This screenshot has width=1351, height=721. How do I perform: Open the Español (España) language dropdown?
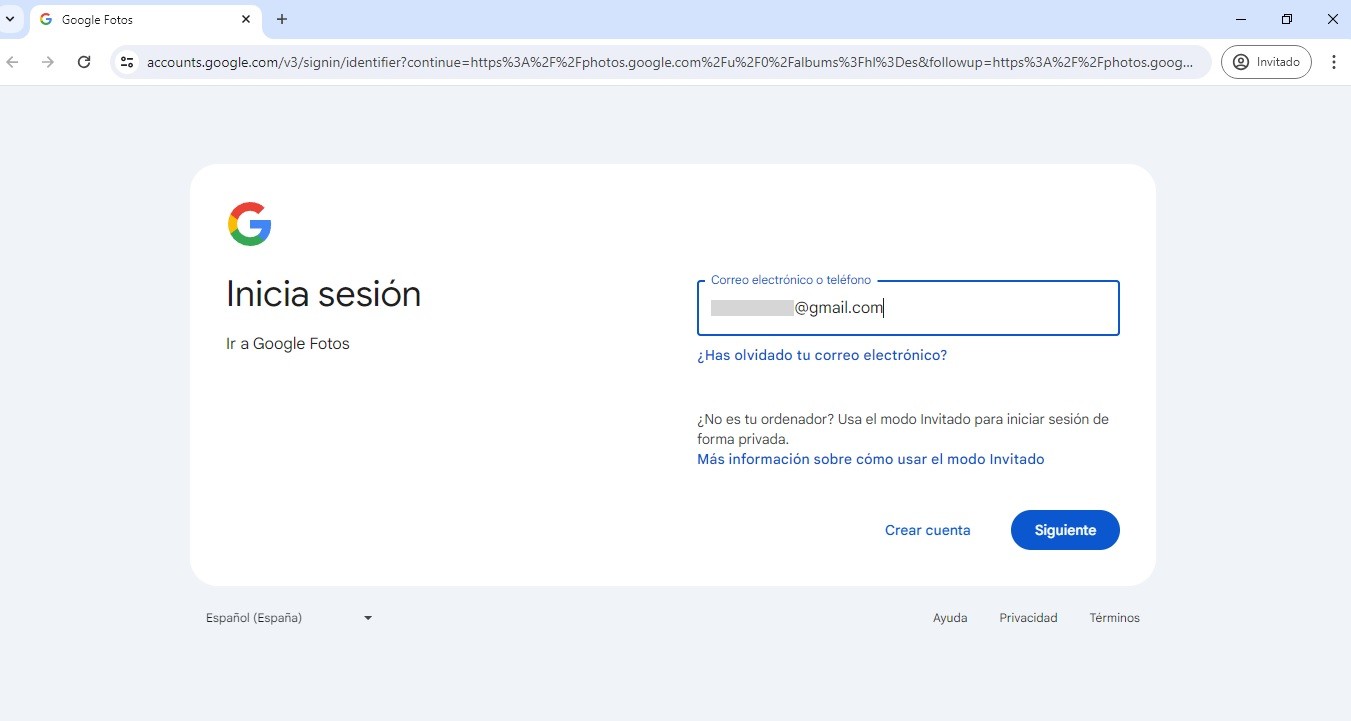[290, 618]
